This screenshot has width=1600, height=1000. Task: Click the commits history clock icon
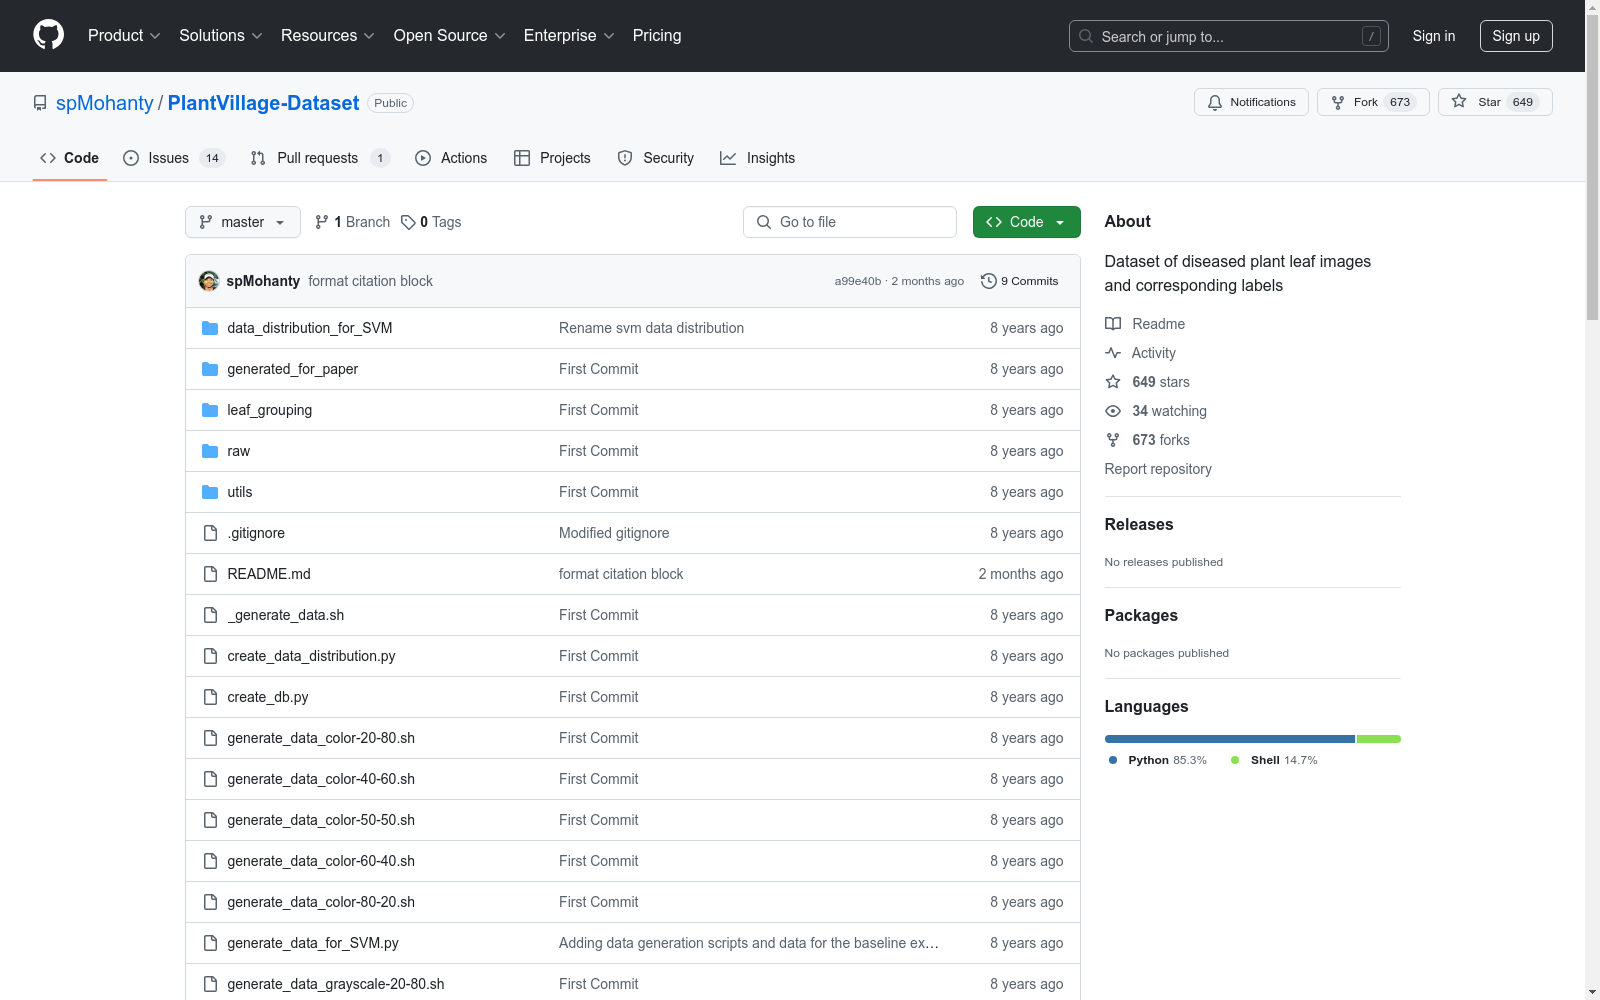tap(989, 281)
